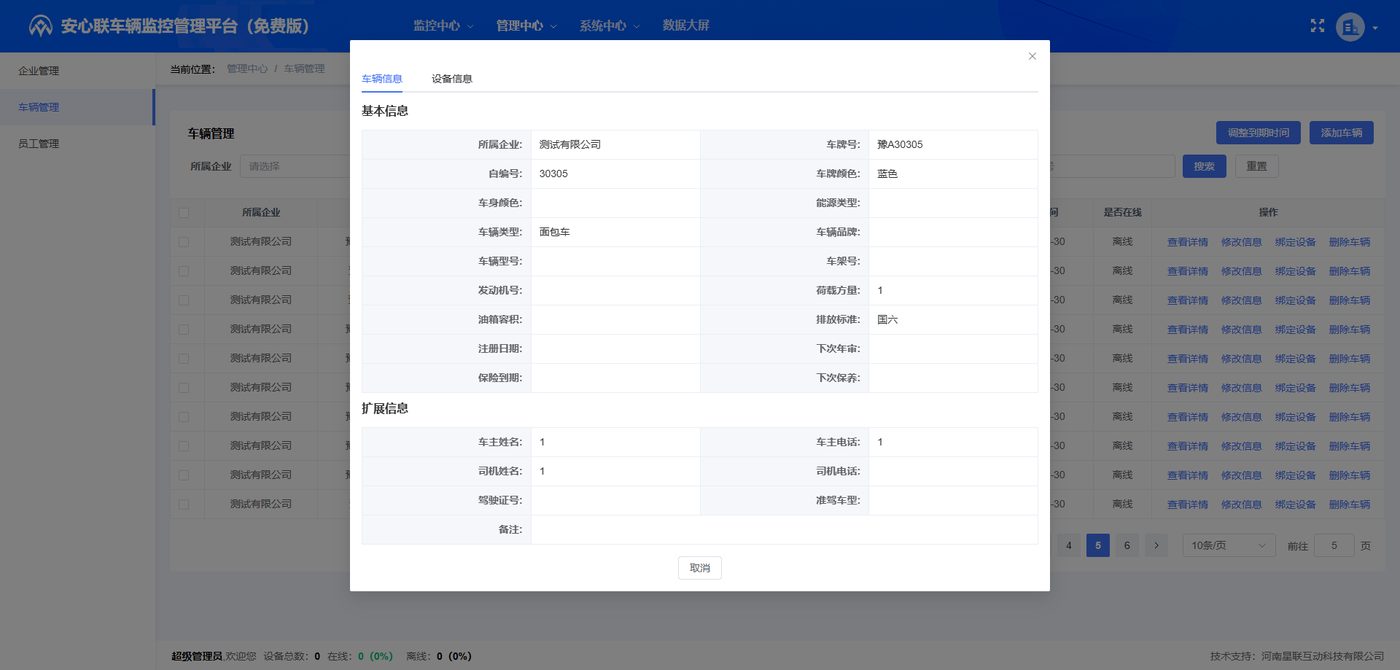Click the 备注 label

(x=510, y=530)
